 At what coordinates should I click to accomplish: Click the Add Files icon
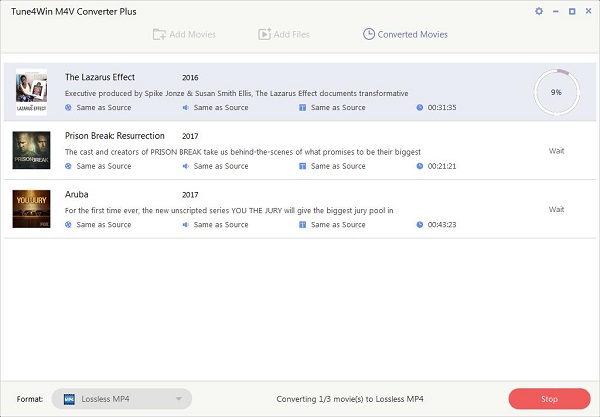pyautogui.click(x=264, y=34)
